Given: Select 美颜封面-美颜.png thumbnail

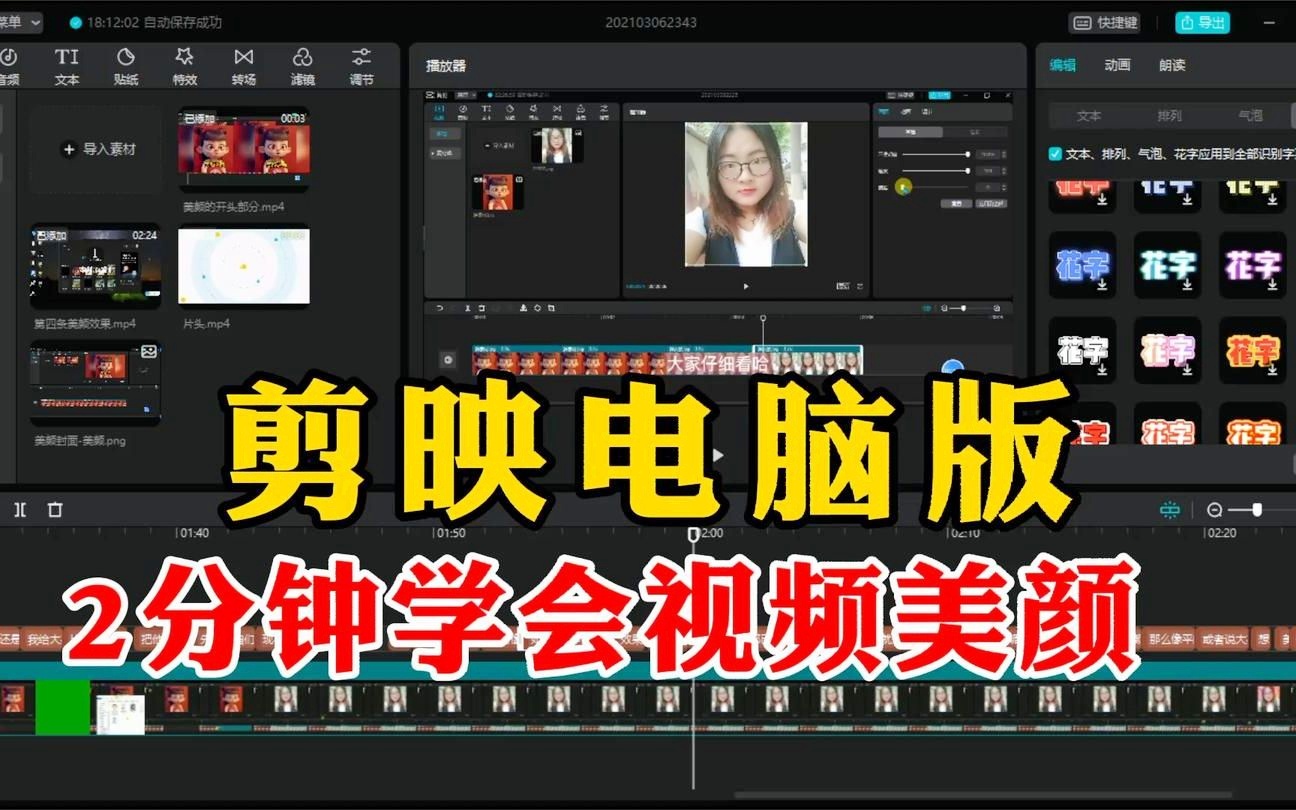Looking at the screenshot, I should click(x=95, y=383).
